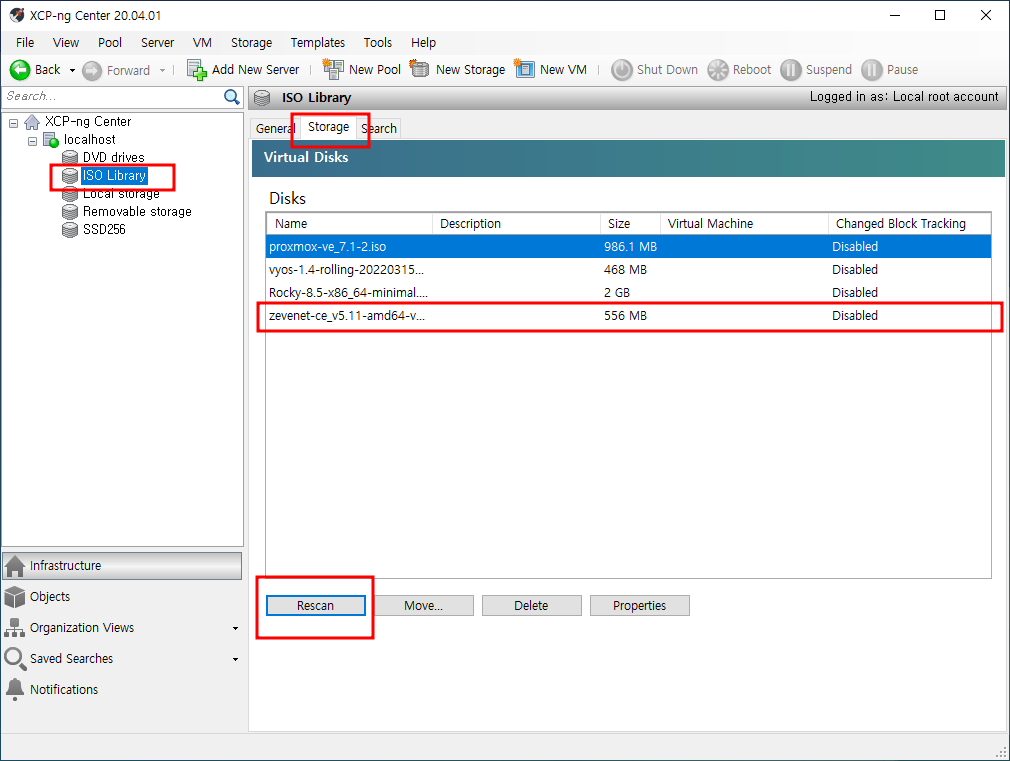The image size is (1010, 761).
Task: Click the New Pool icon
Action: (x=333, y=69)
